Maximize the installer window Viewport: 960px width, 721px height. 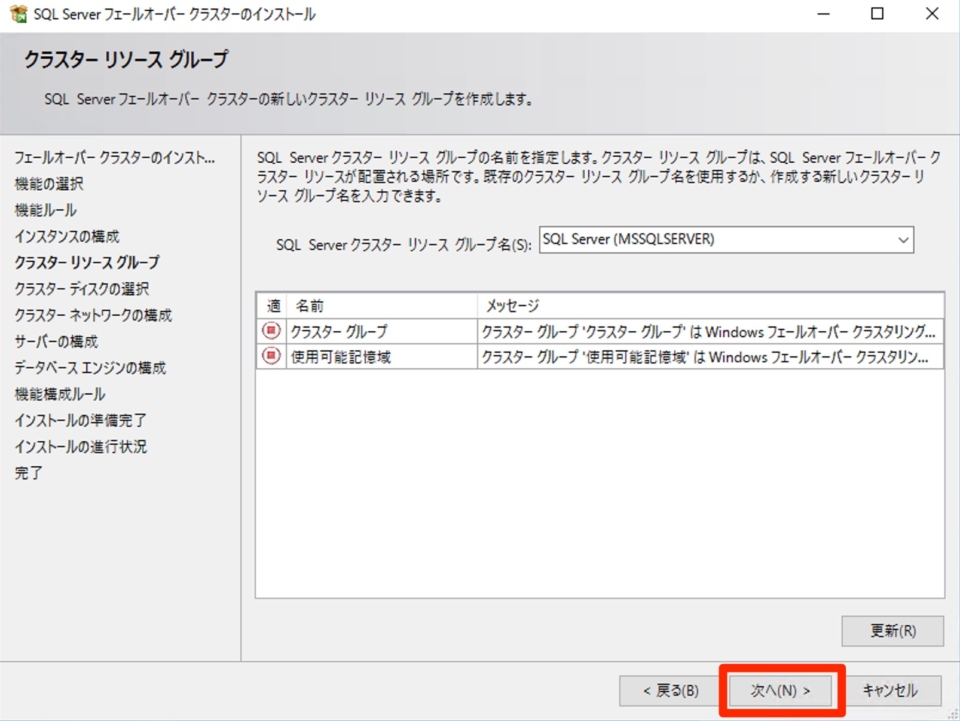coord(877,13)
